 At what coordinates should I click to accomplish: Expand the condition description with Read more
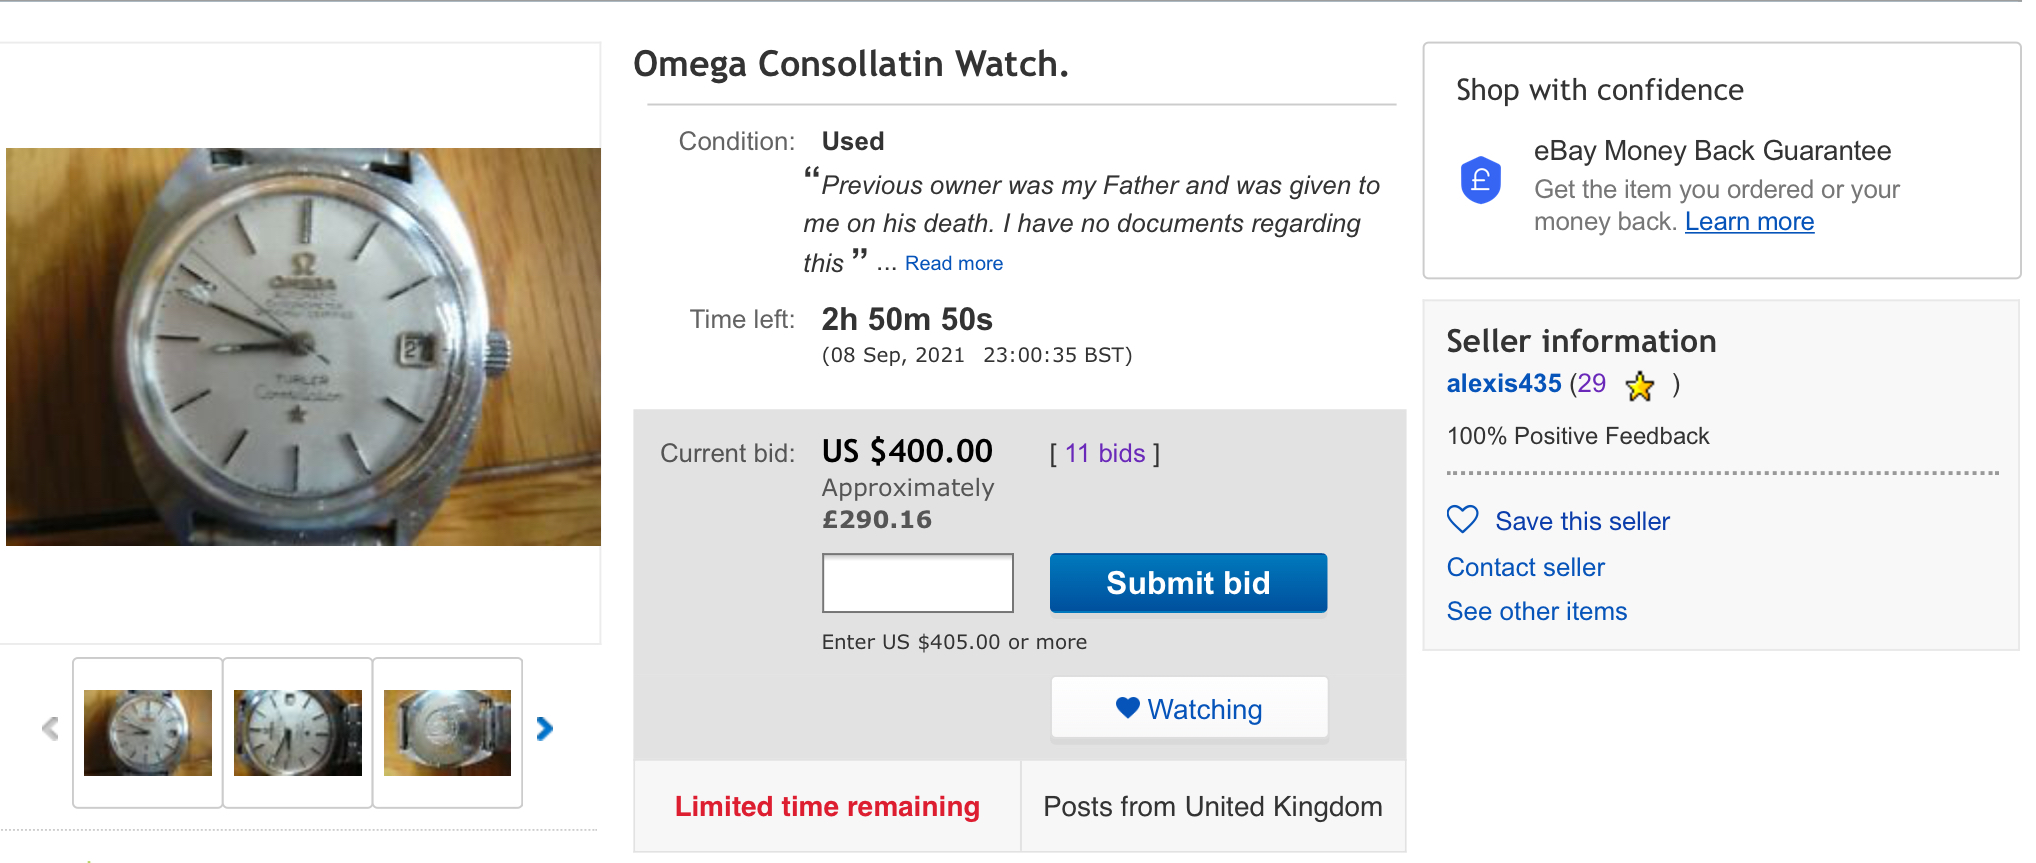tap(953, 263)
